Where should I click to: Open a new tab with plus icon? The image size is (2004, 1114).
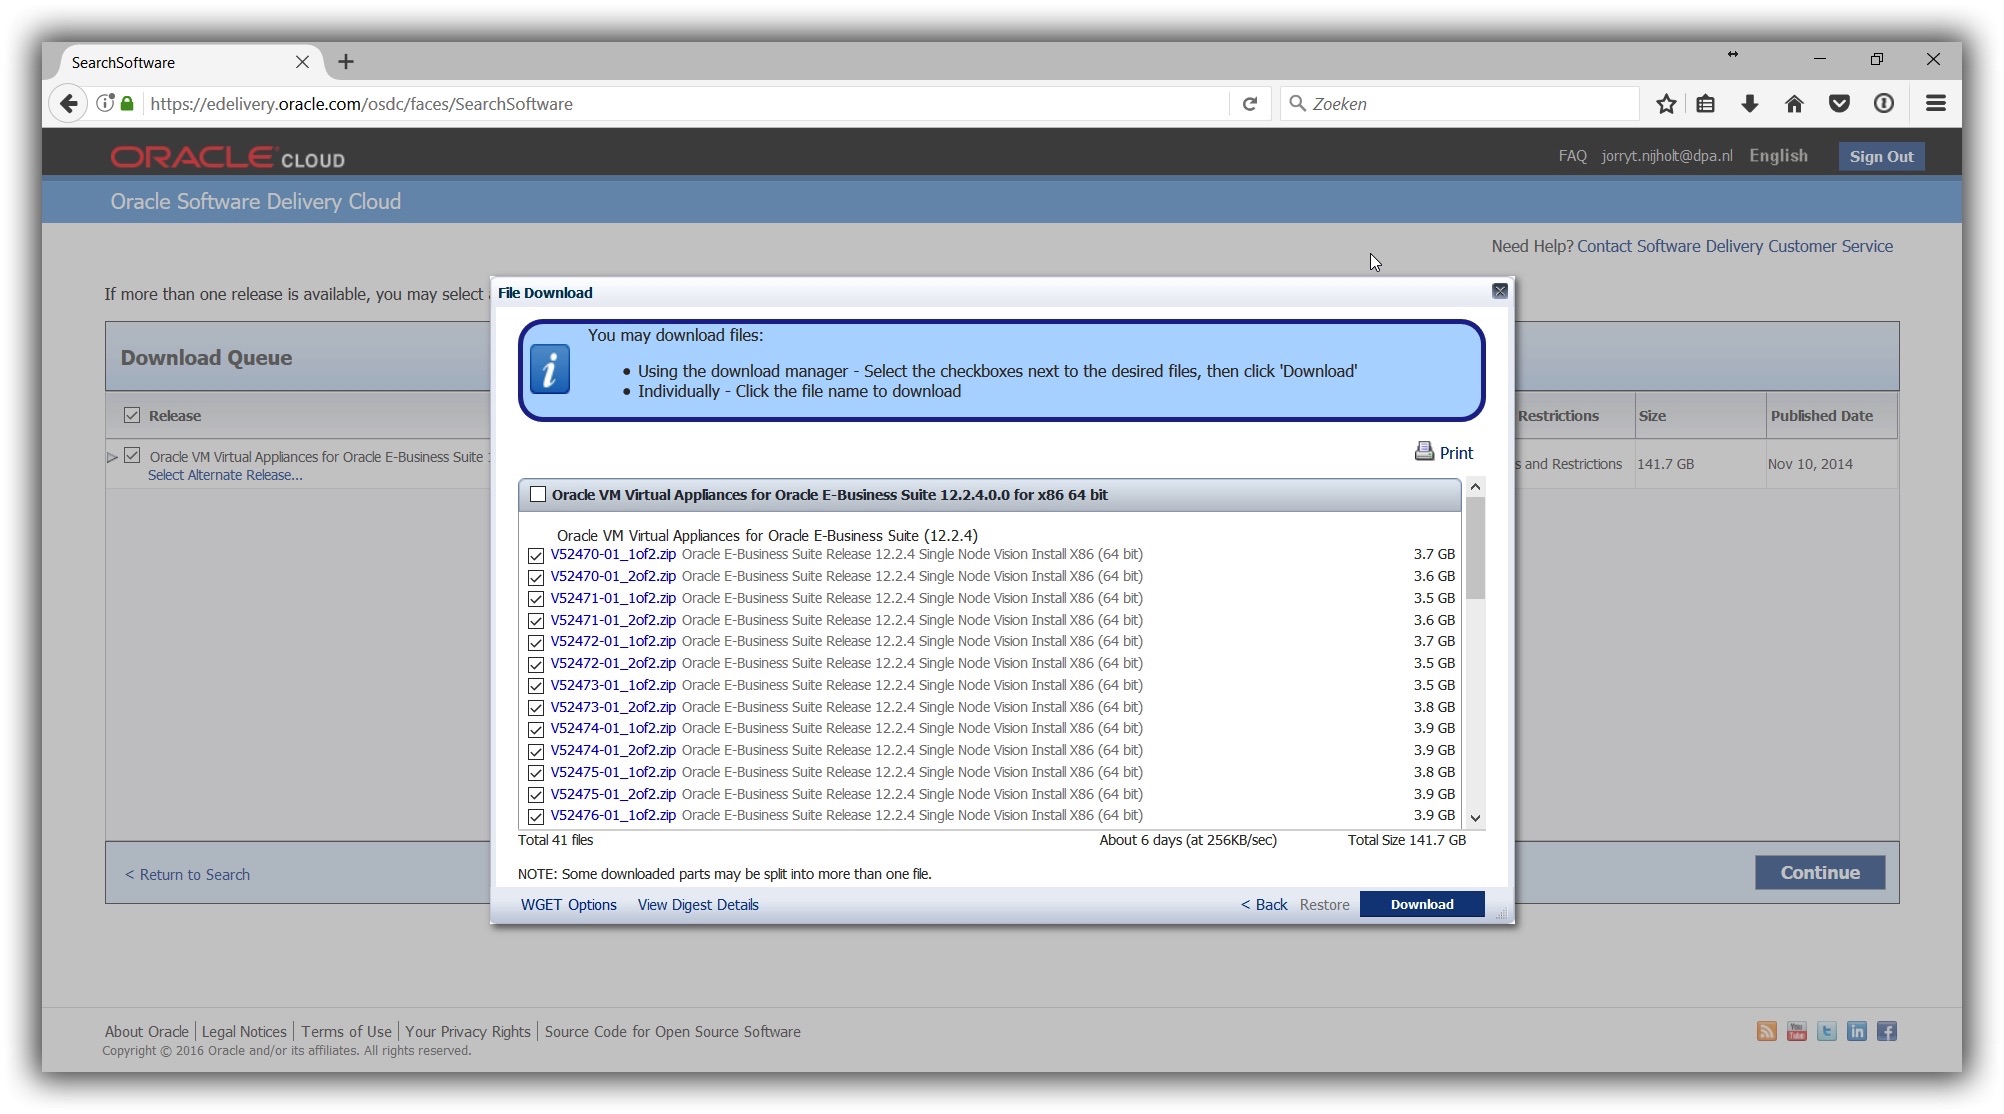tap(346, 62)
